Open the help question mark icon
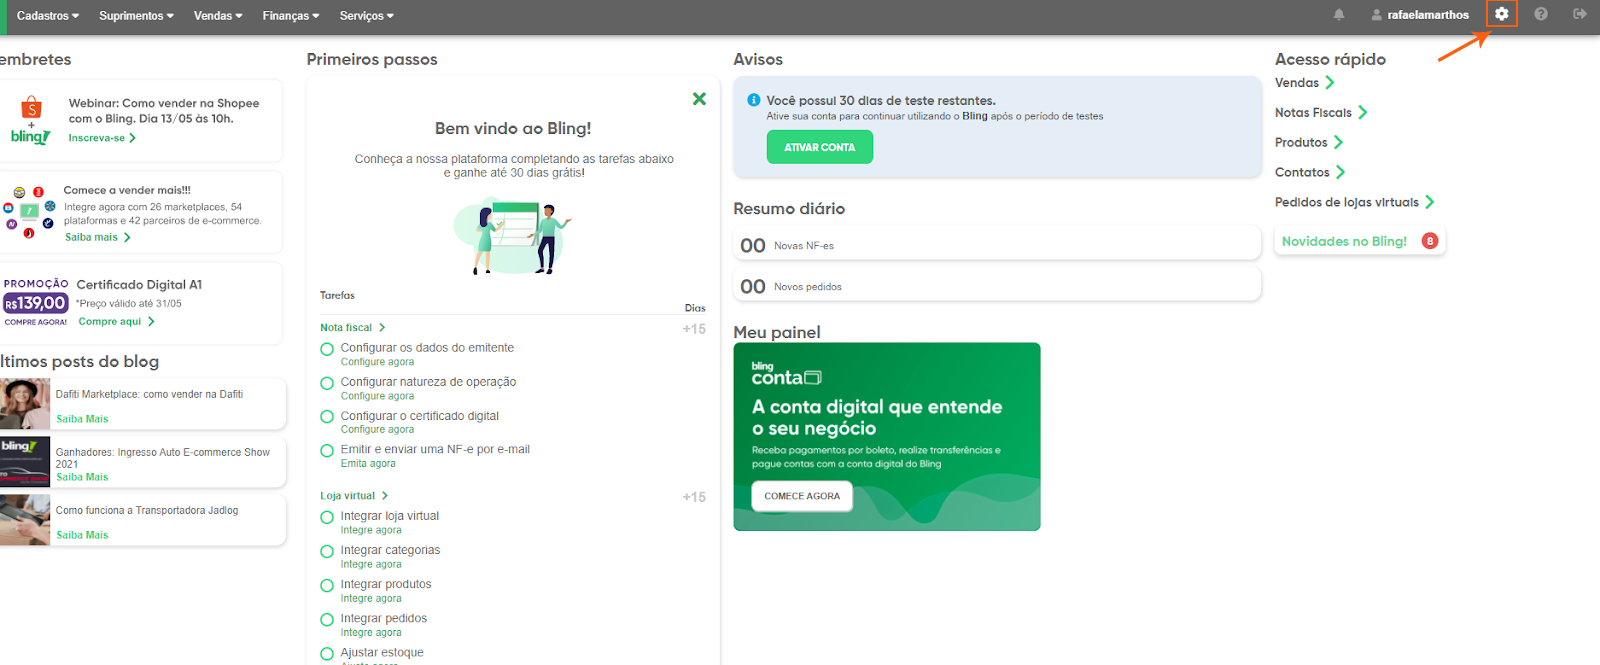This screenshot has height=665, width=1600. tap(1541, 14)
